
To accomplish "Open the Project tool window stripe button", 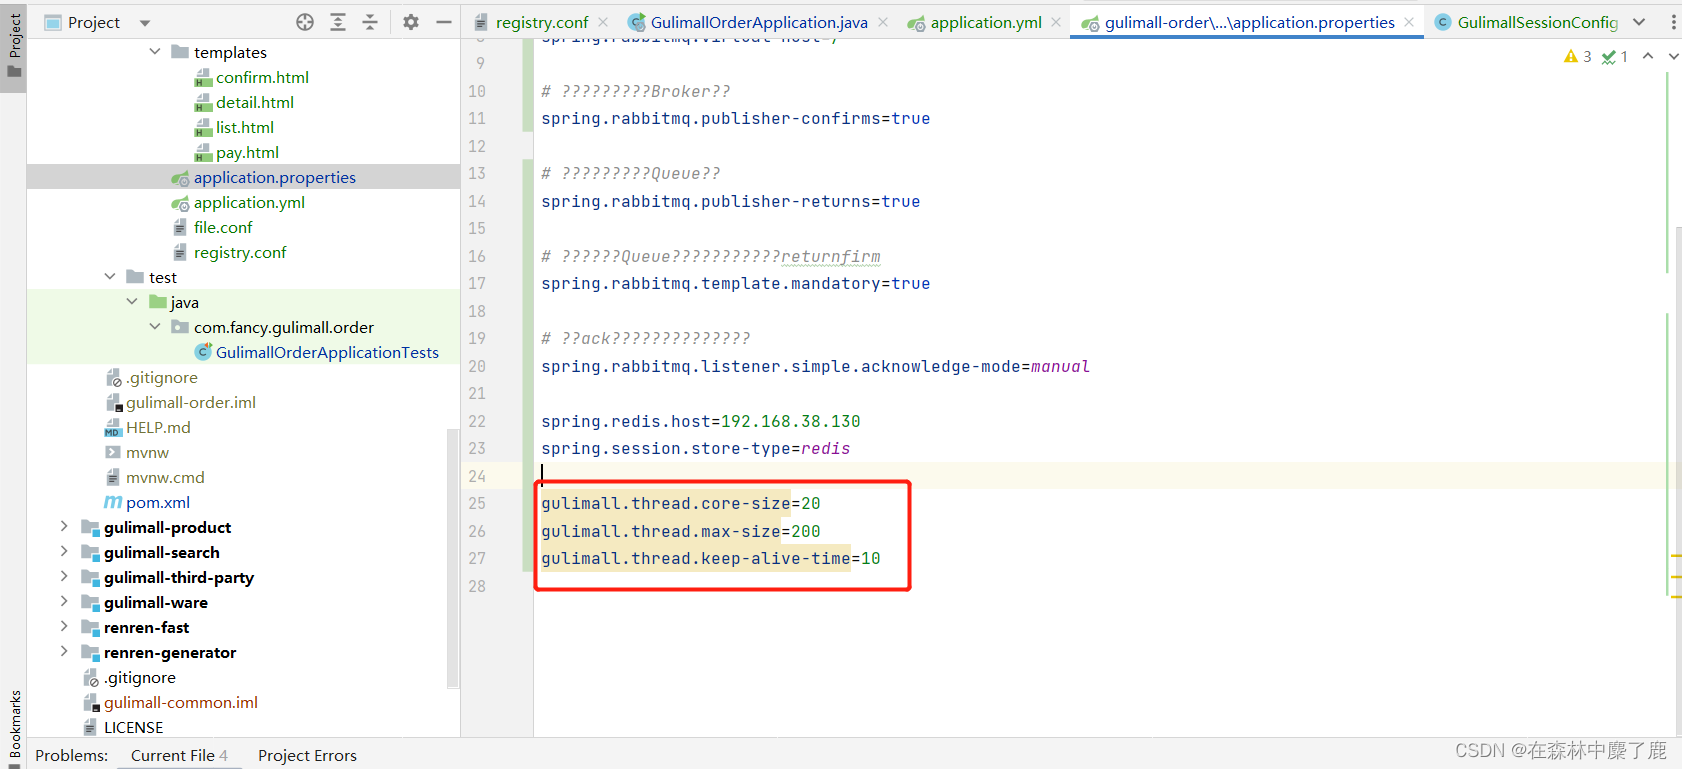I will point(14,45).
